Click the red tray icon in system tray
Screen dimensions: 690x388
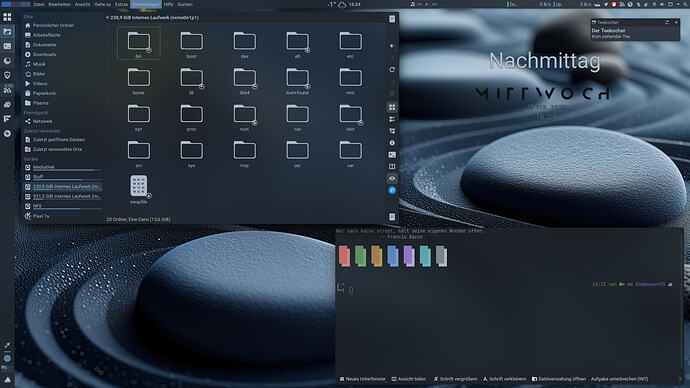614,4
